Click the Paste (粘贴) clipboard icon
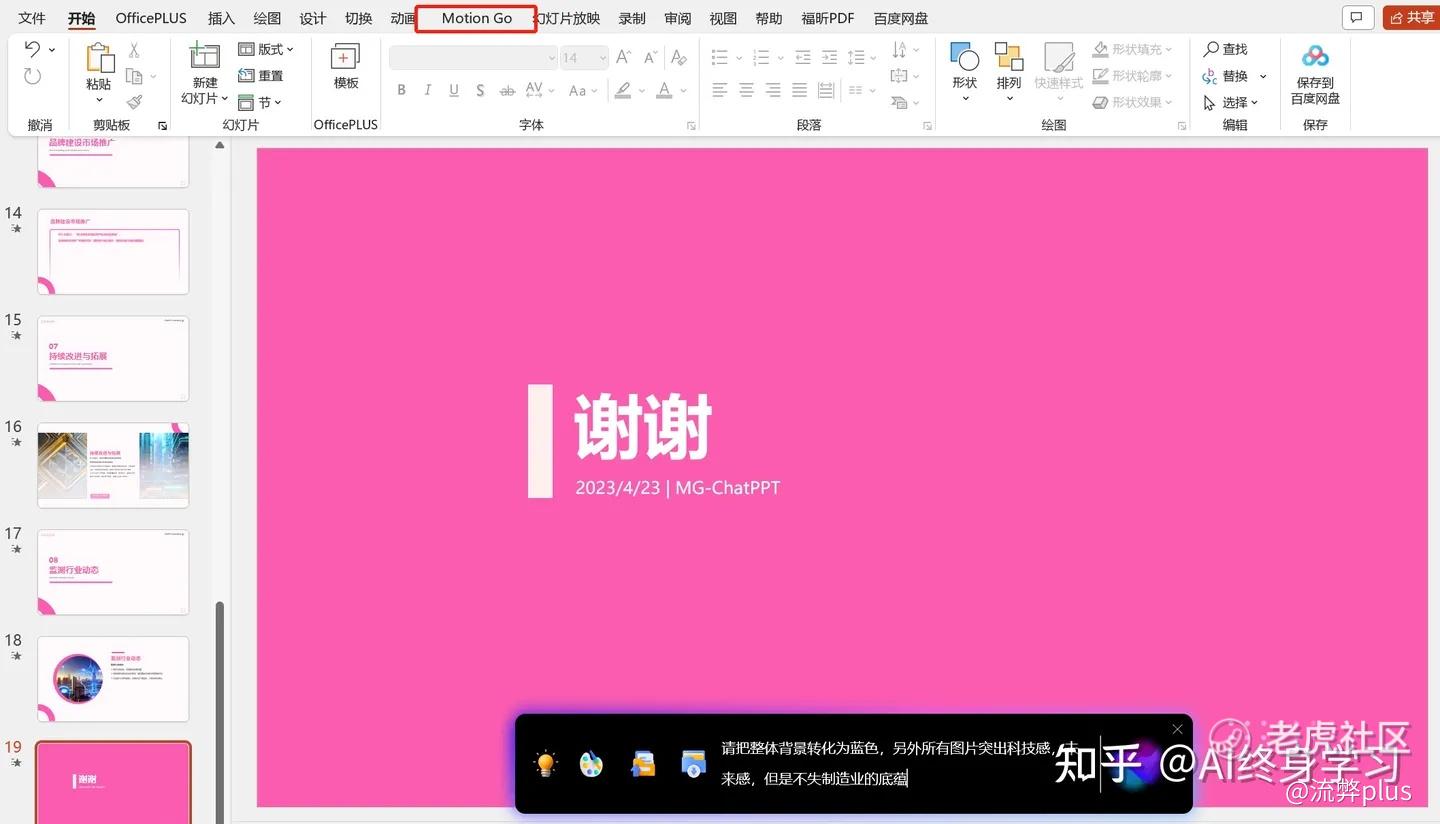 tap(99, 61)
